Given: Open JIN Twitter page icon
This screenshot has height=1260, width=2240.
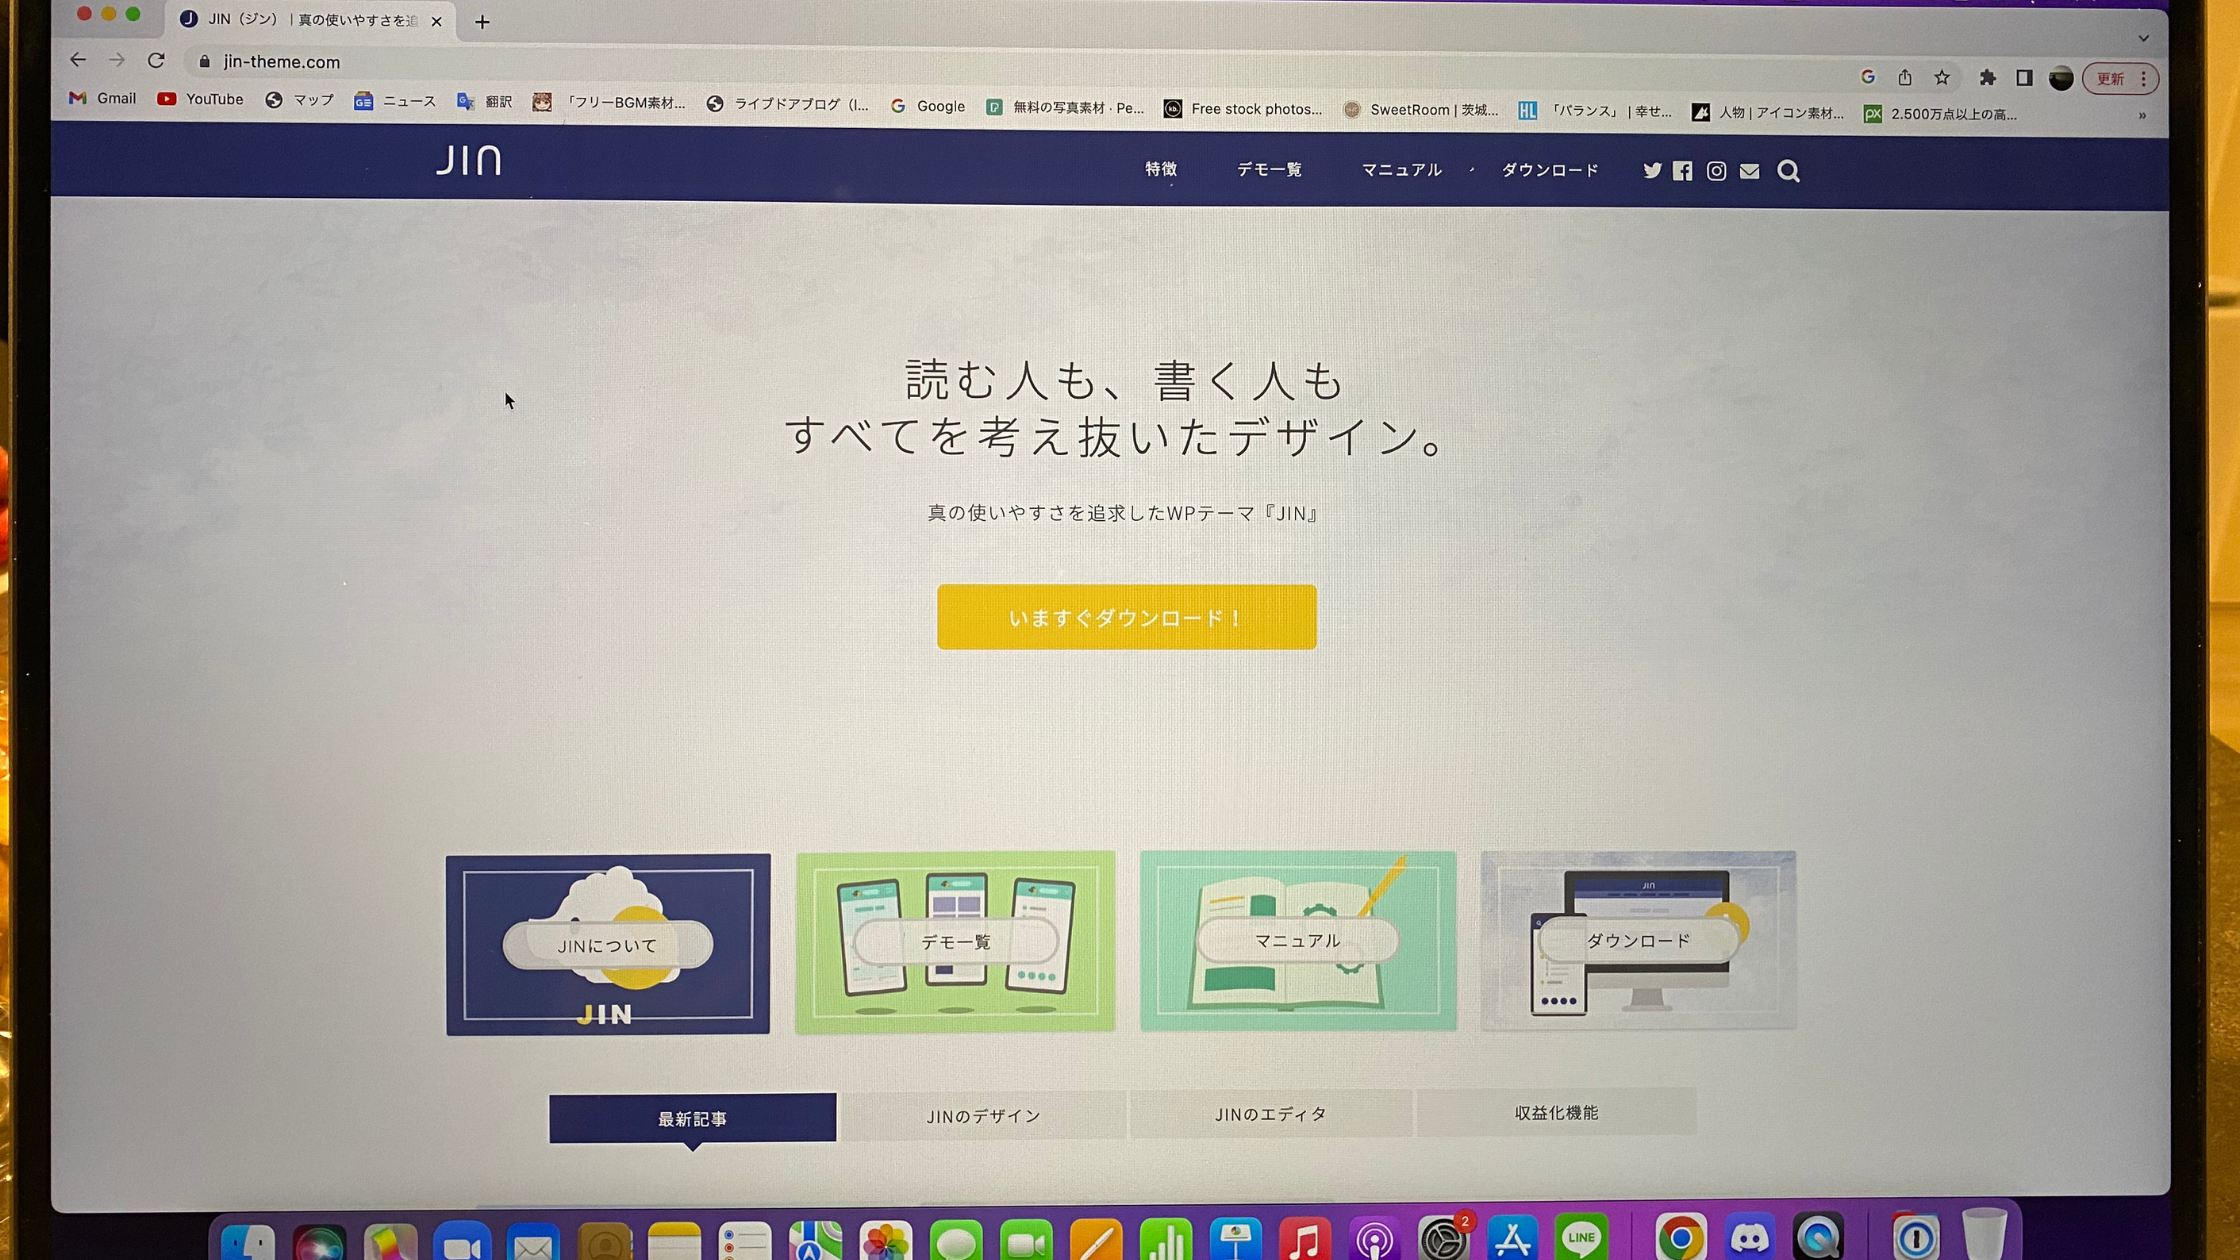Looking at the screenshot, I should coord(1652,171).
